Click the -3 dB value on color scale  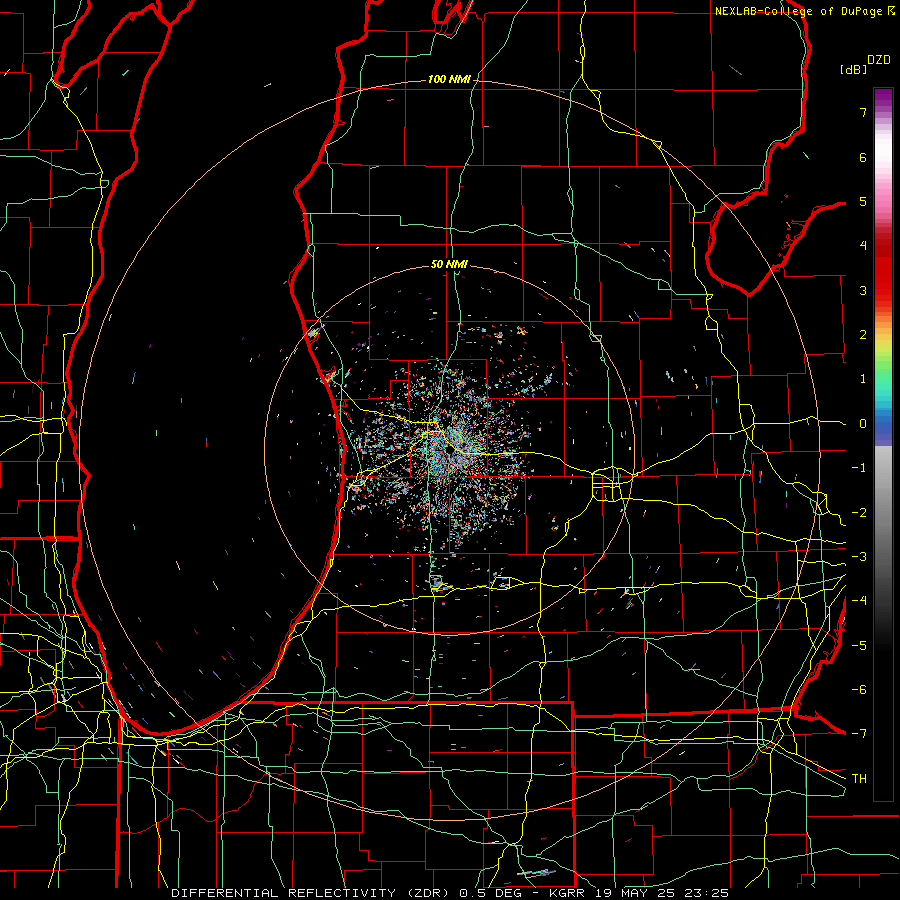click(x=859, y=557)
